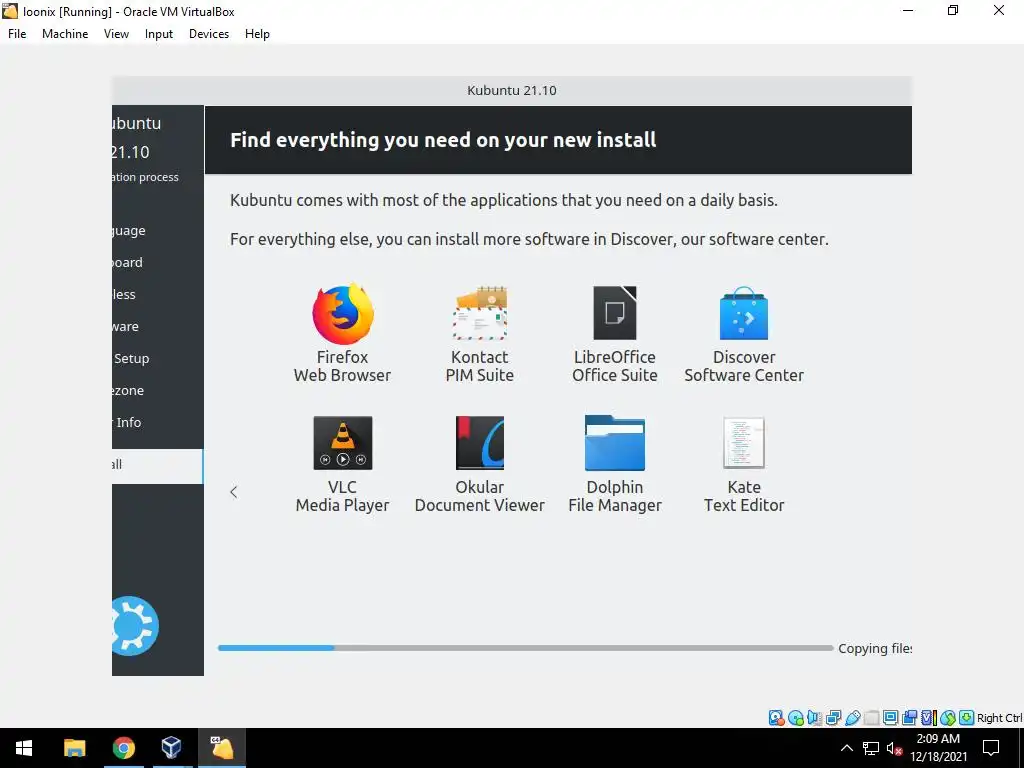Click the Kate Text Editor icon
Screen dimensions: 1024x768
click(x=744, y=443)
